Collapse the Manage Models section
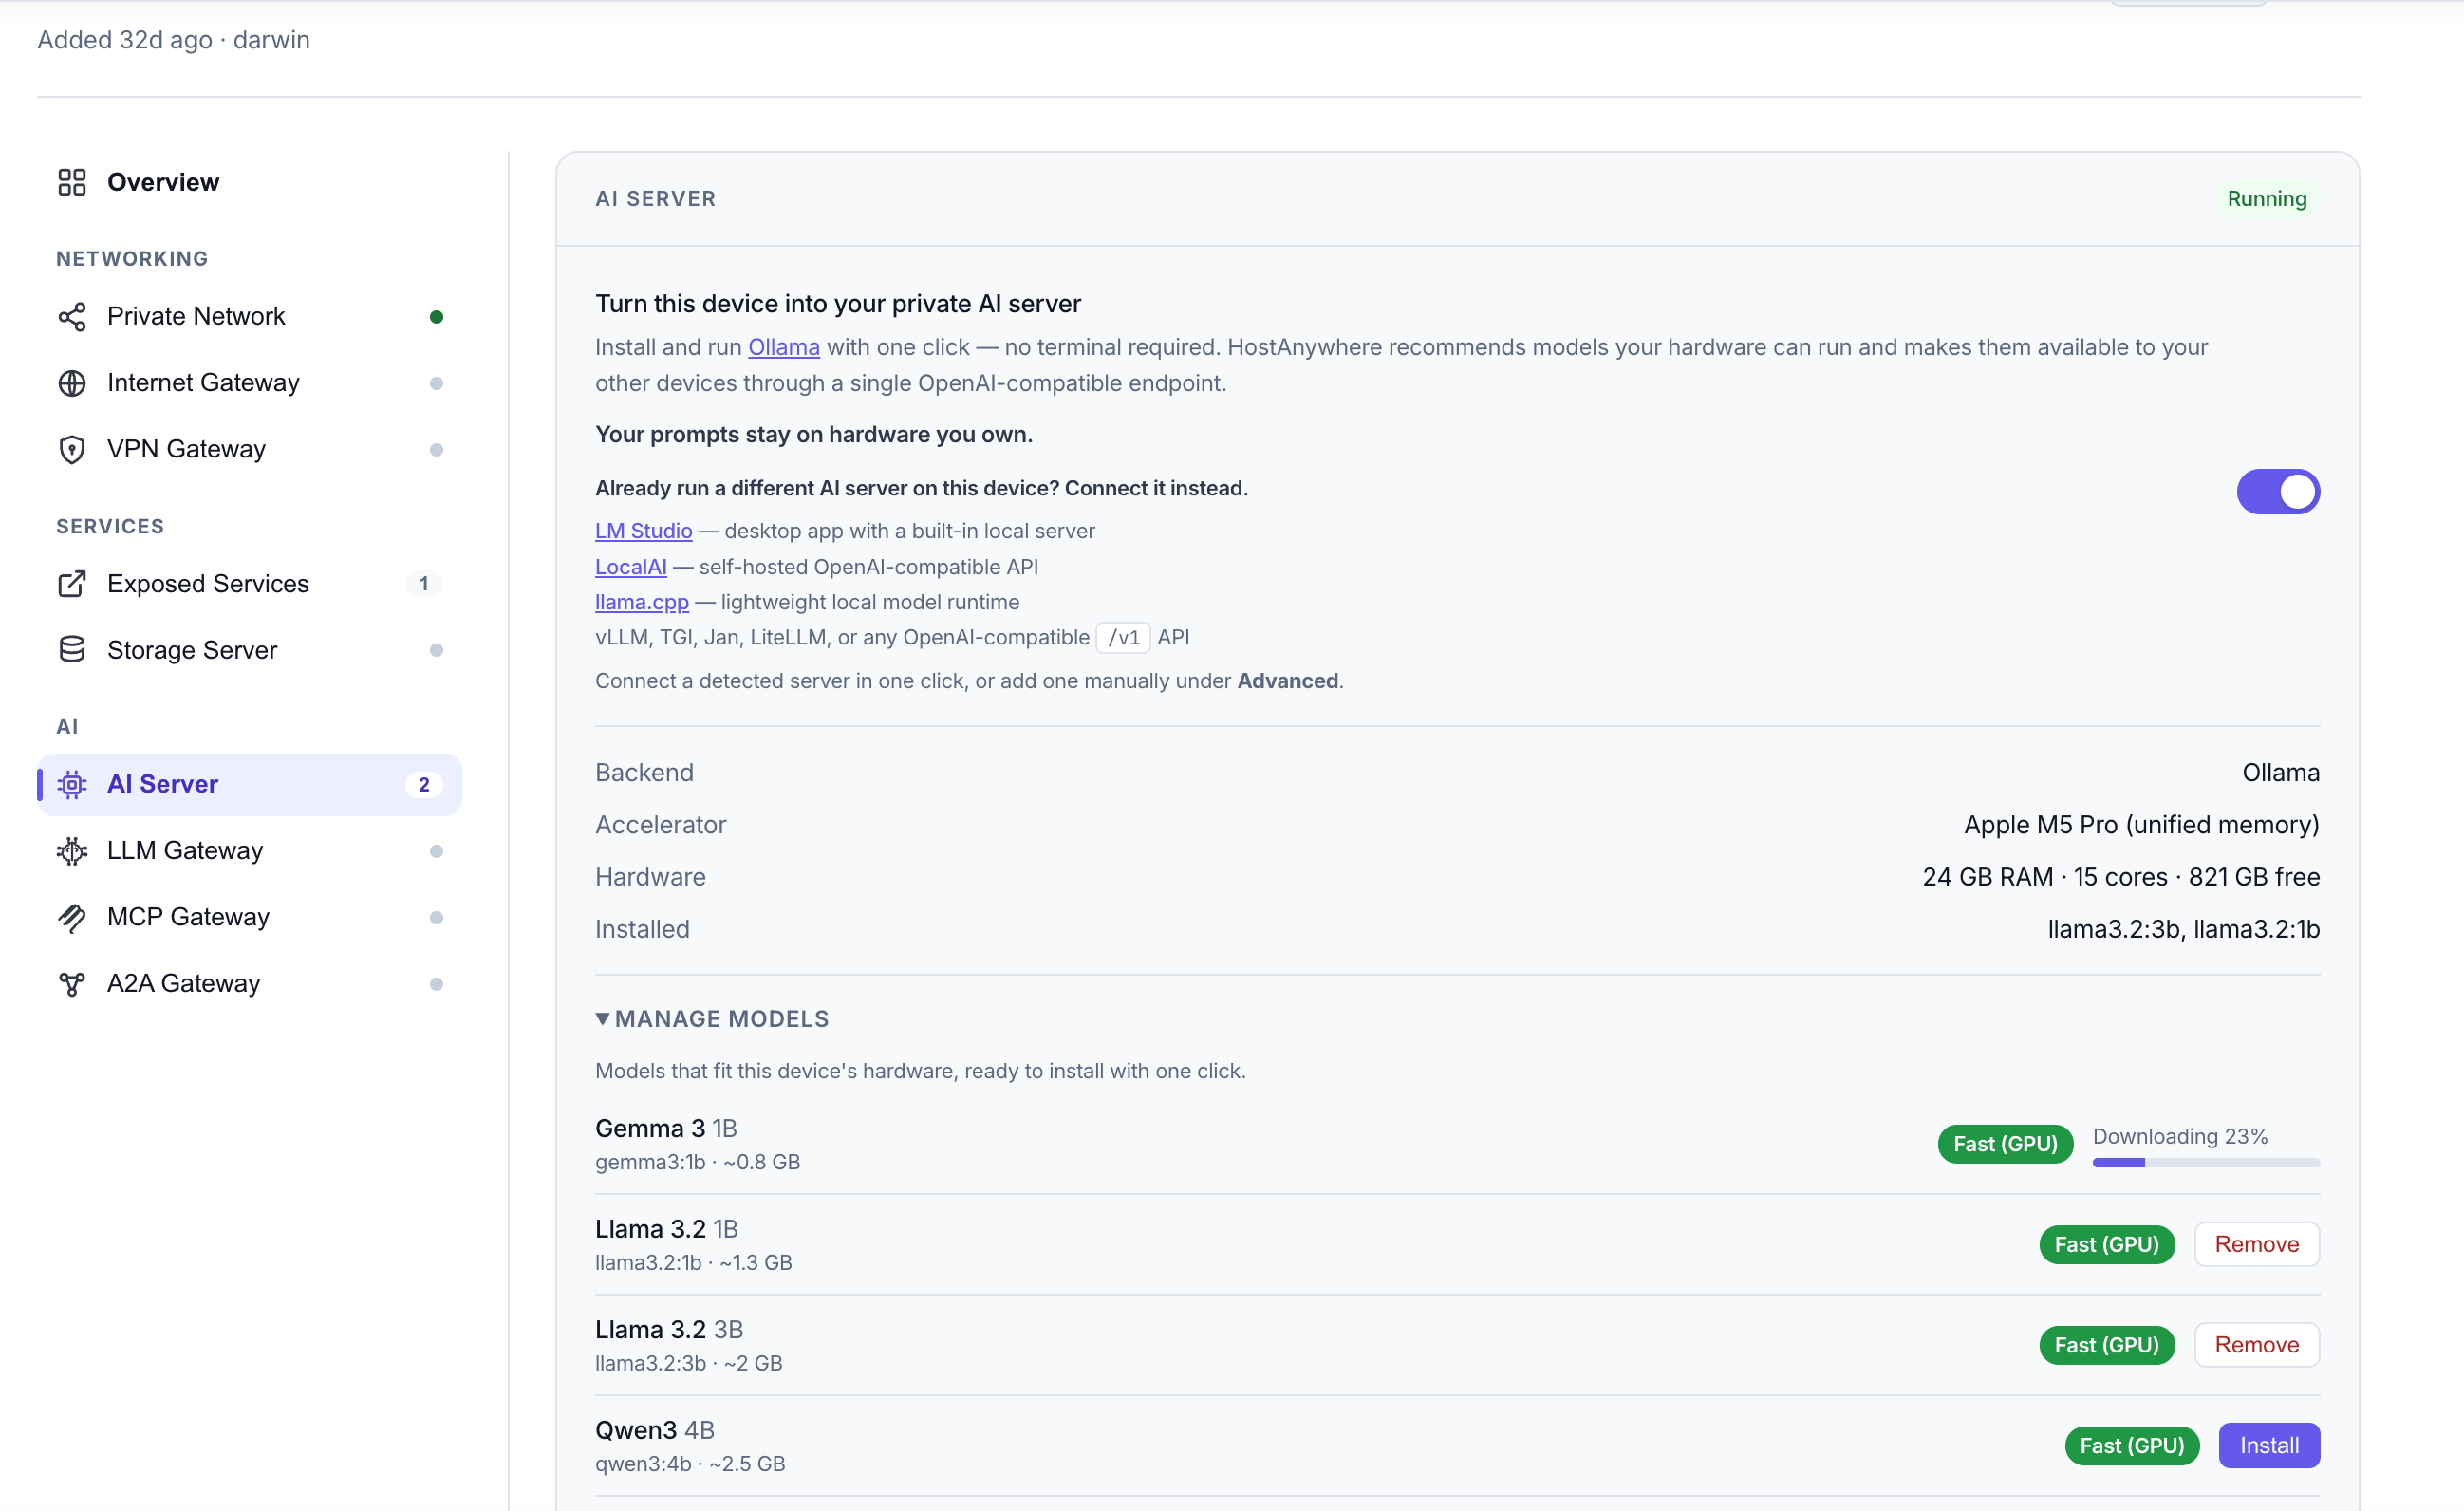 click(x=712, y=1019)
